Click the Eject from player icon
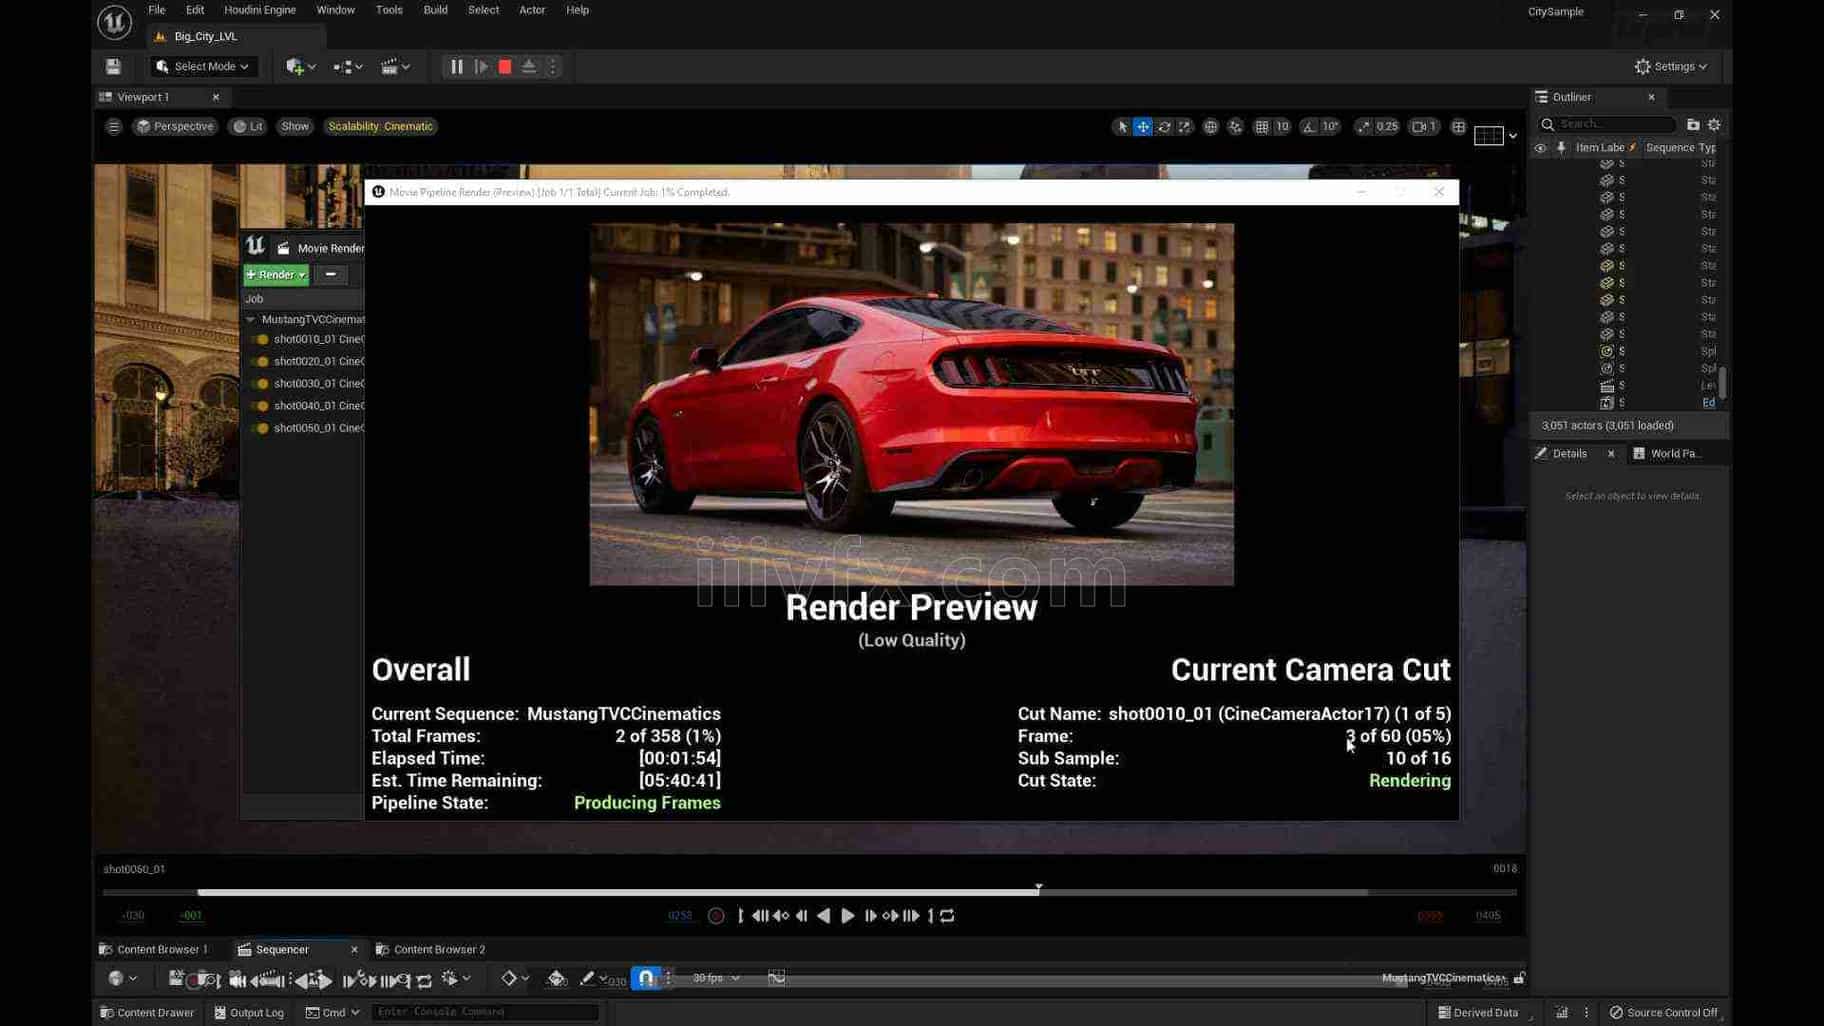This screenshot has width=1824, height=1026. 529,67
